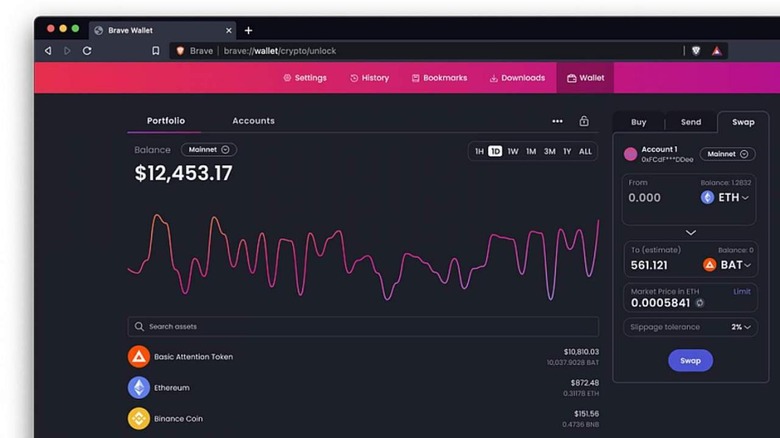This screenshot has height=438, width=780.
Task: Click the Basic Attention Token icon
Action: [x=139, y=356]
